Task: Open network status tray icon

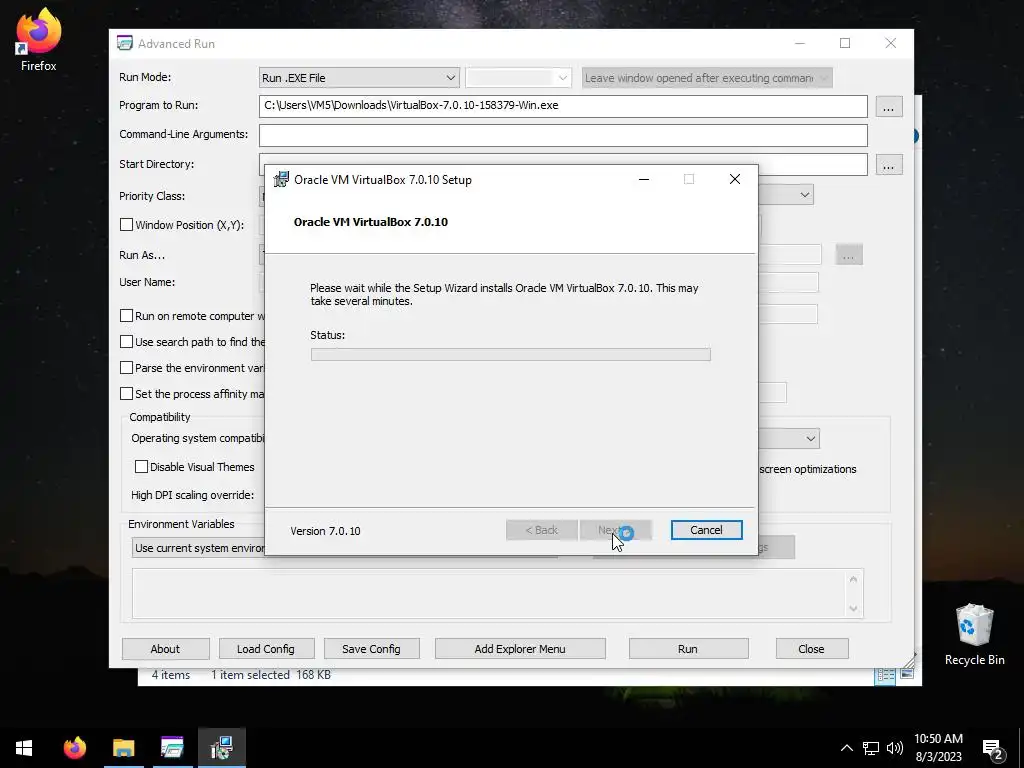Action: click(x=871, y=748)
